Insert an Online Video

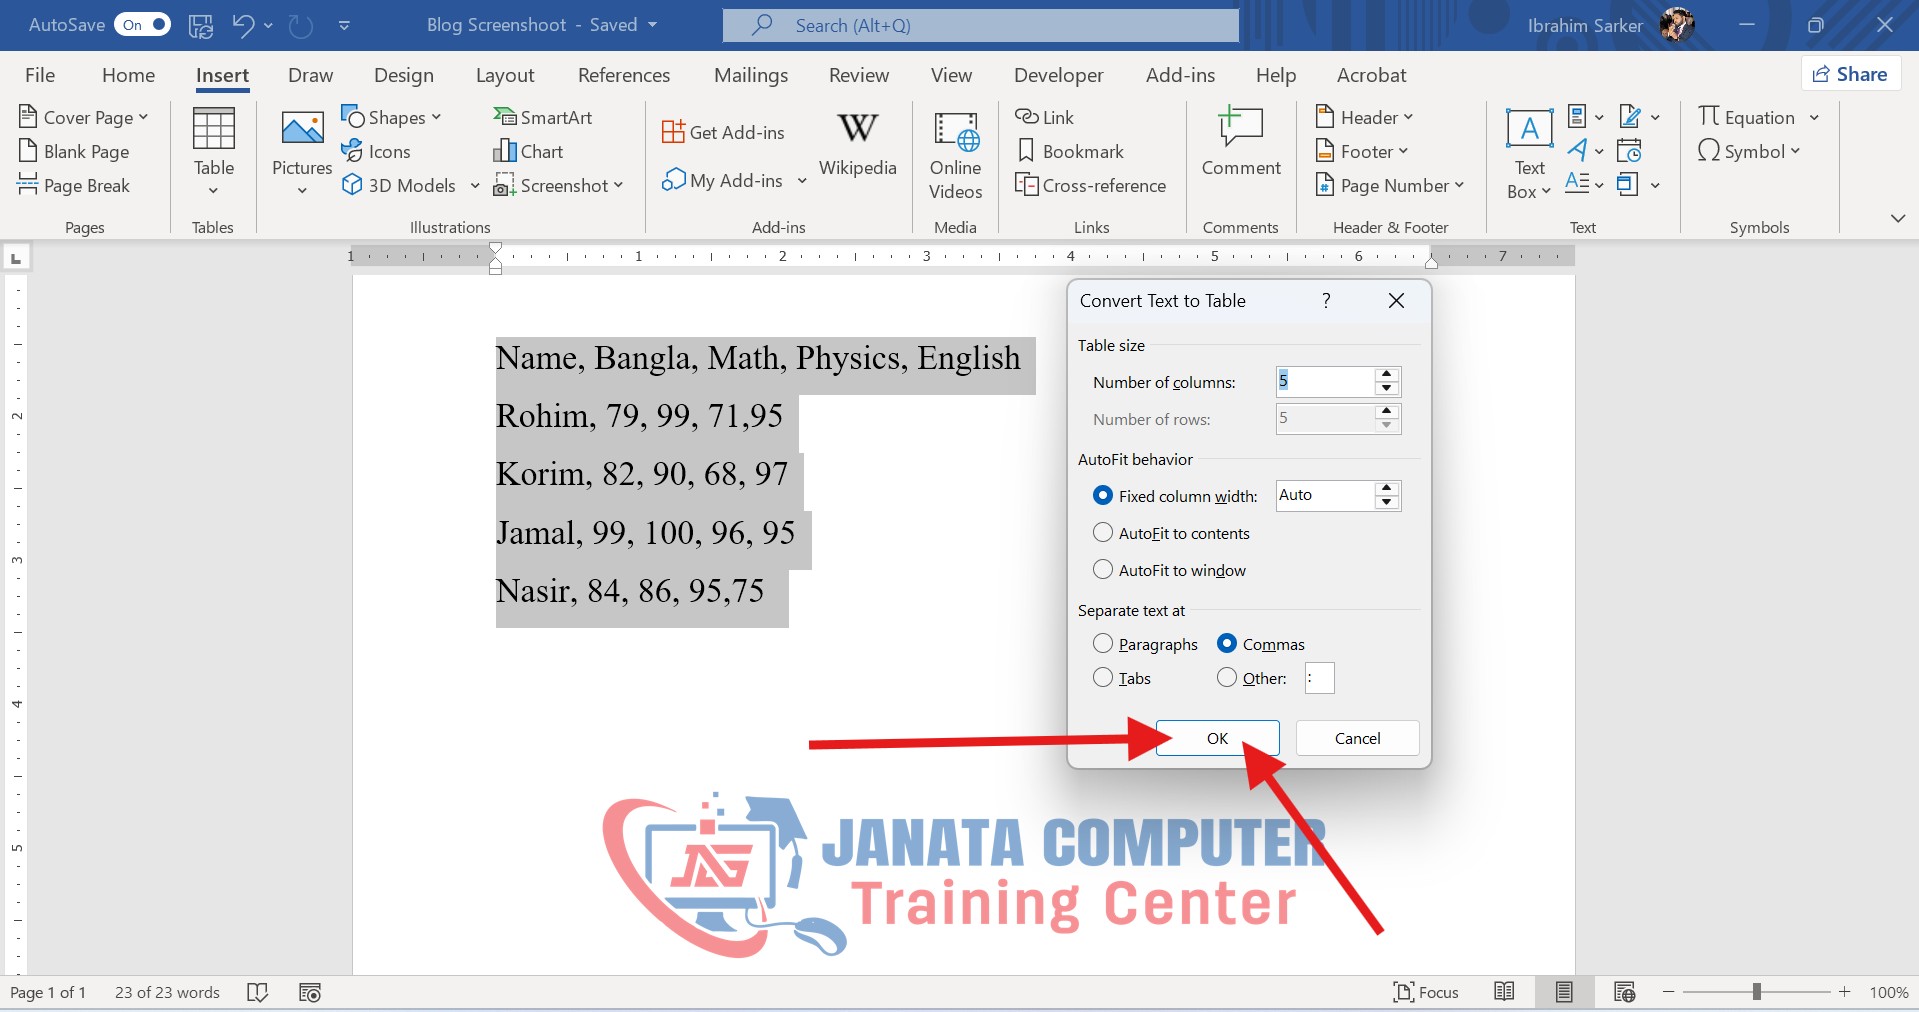[955, 154]
